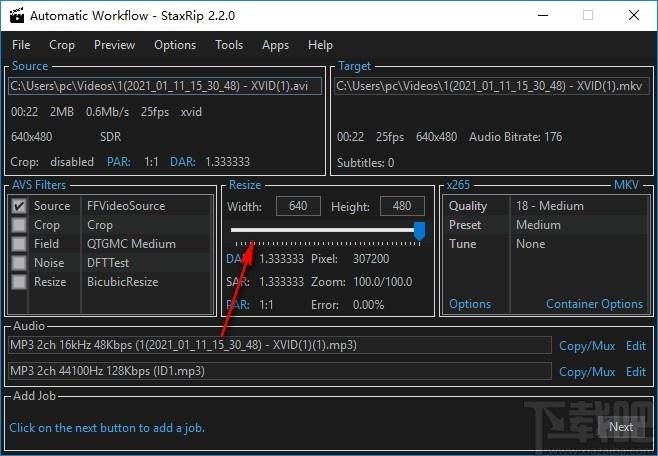Screen dimensions: 658x456
Task: Enable the Resize filter checkbox
Action: (19, 281)
